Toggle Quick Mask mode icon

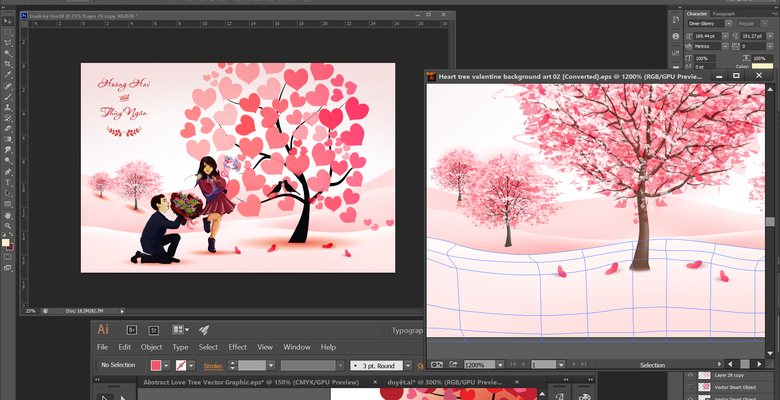8,257
